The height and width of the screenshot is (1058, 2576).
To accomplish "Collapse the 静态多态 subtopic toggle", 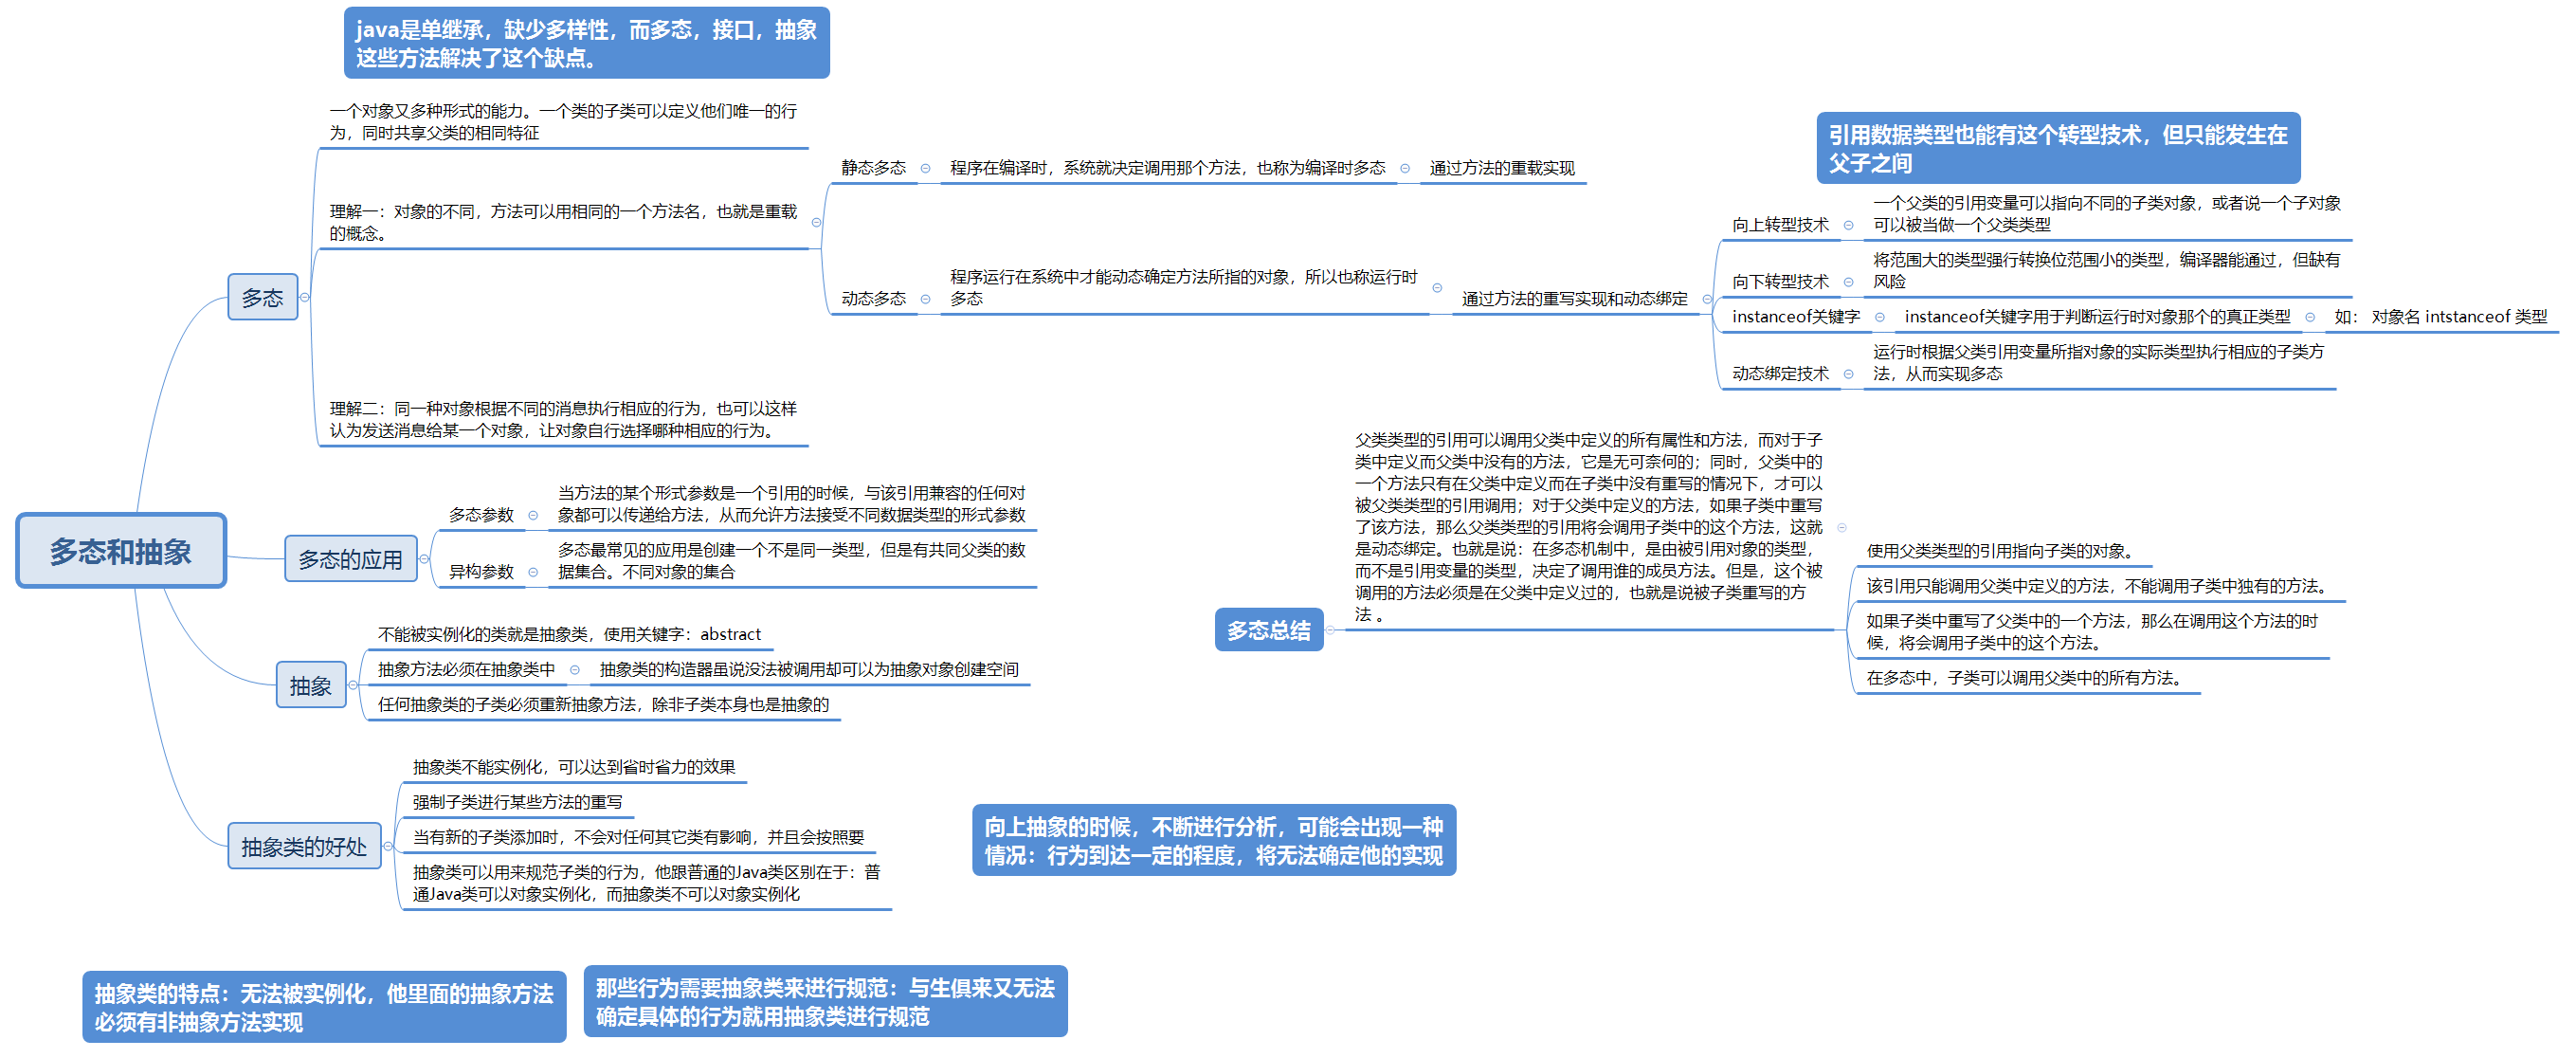I will (x=926, y=168).
